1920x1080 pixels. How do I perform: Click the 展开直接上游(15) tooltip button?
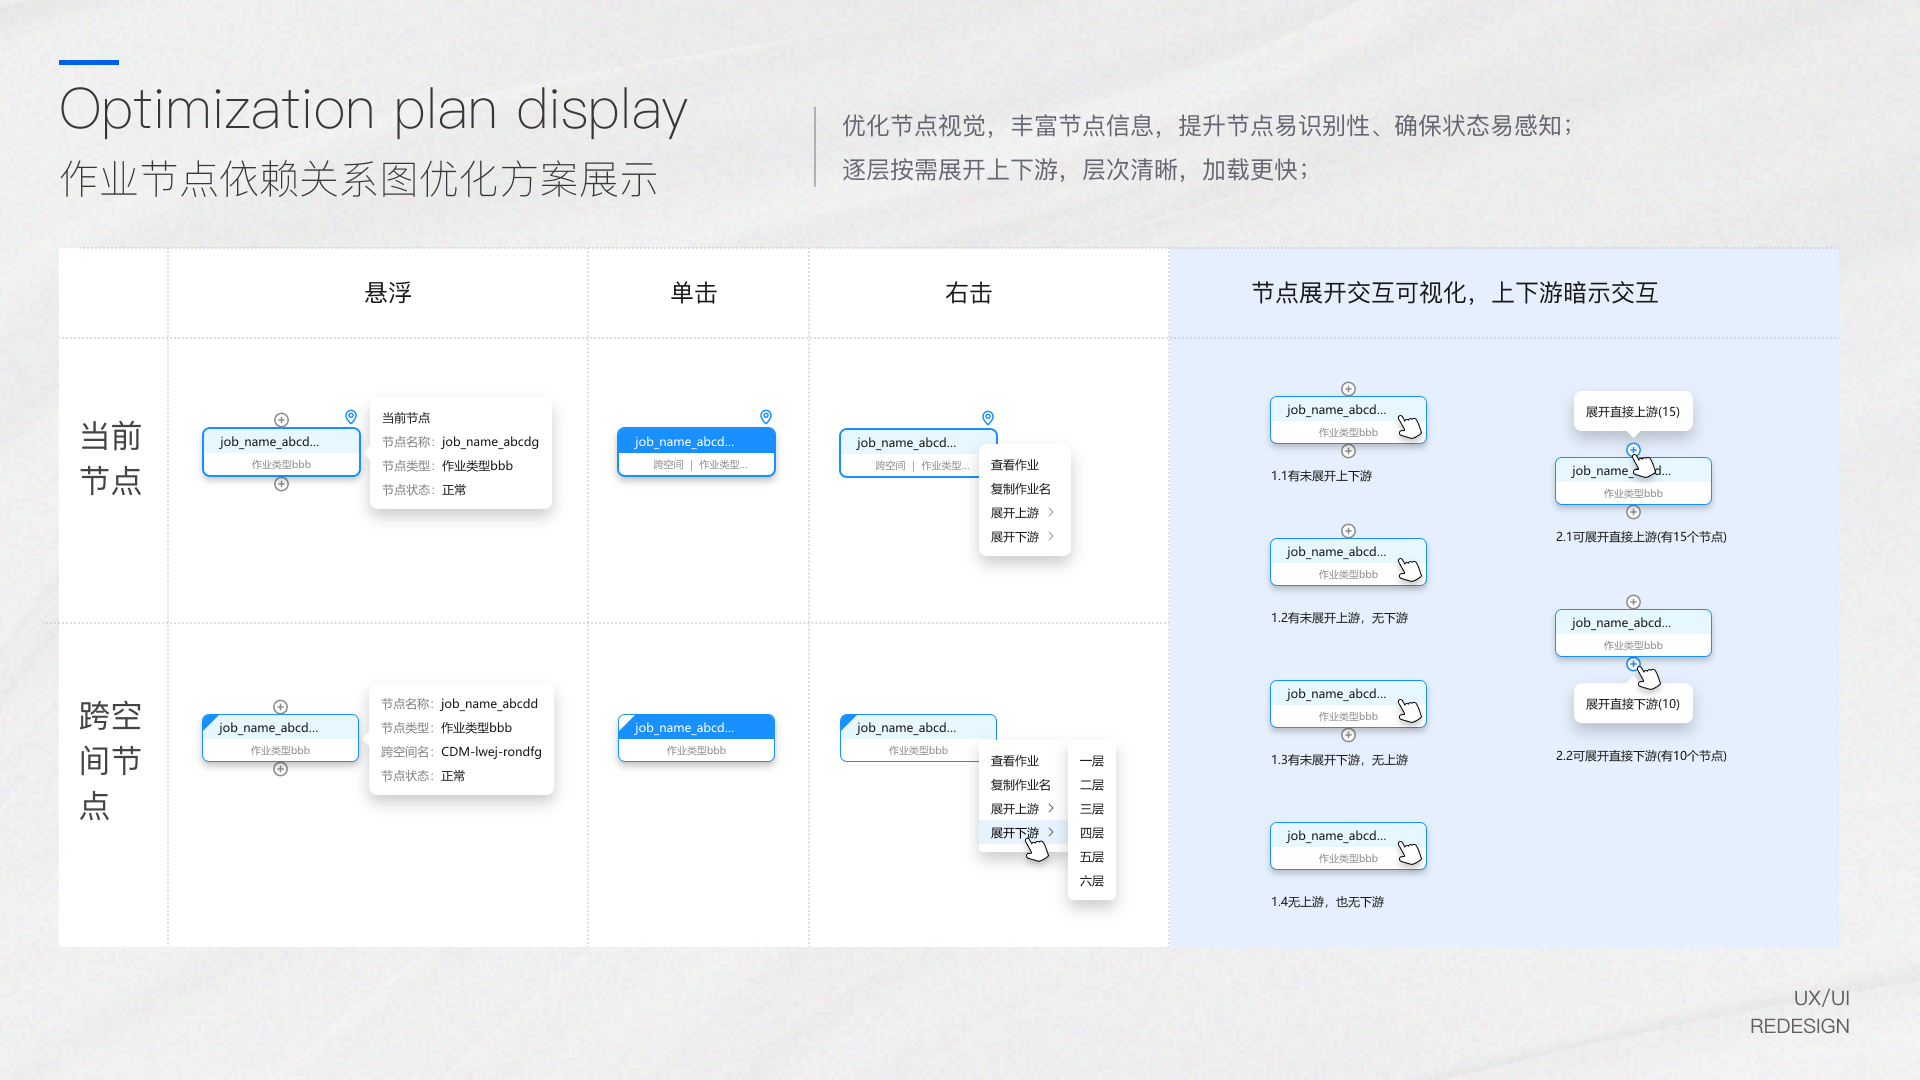tap(1633, 411)
